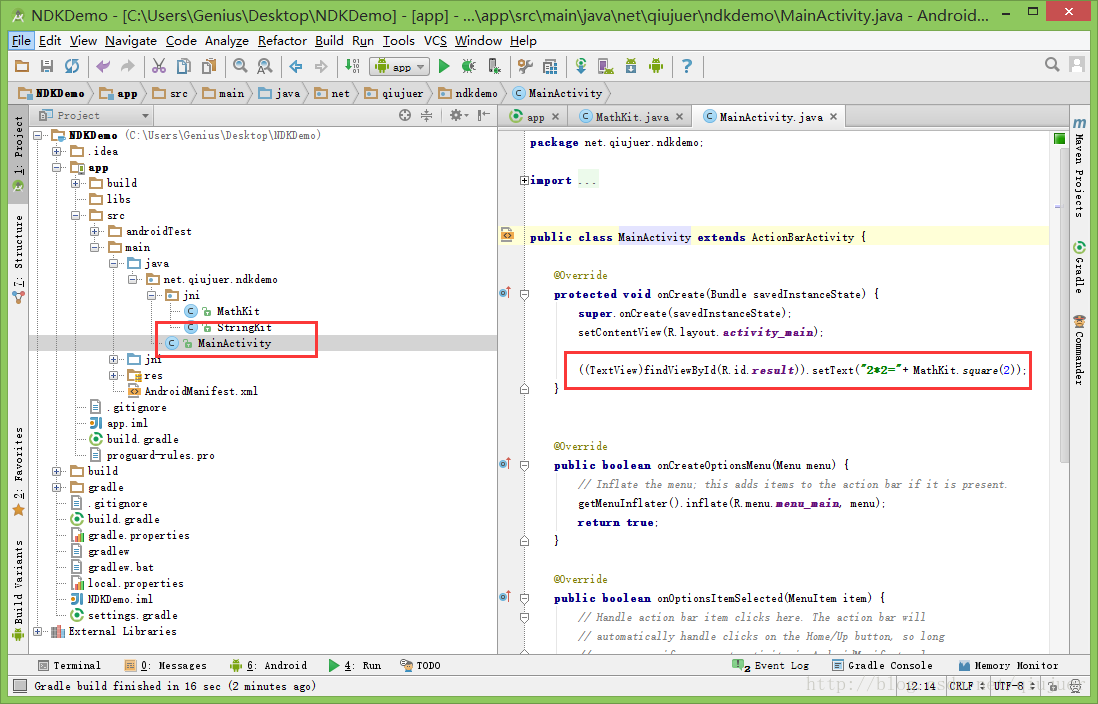Open Project panel gear settings
The image size is (1098, 704).
pyautogui.click(x=458, y=116)
